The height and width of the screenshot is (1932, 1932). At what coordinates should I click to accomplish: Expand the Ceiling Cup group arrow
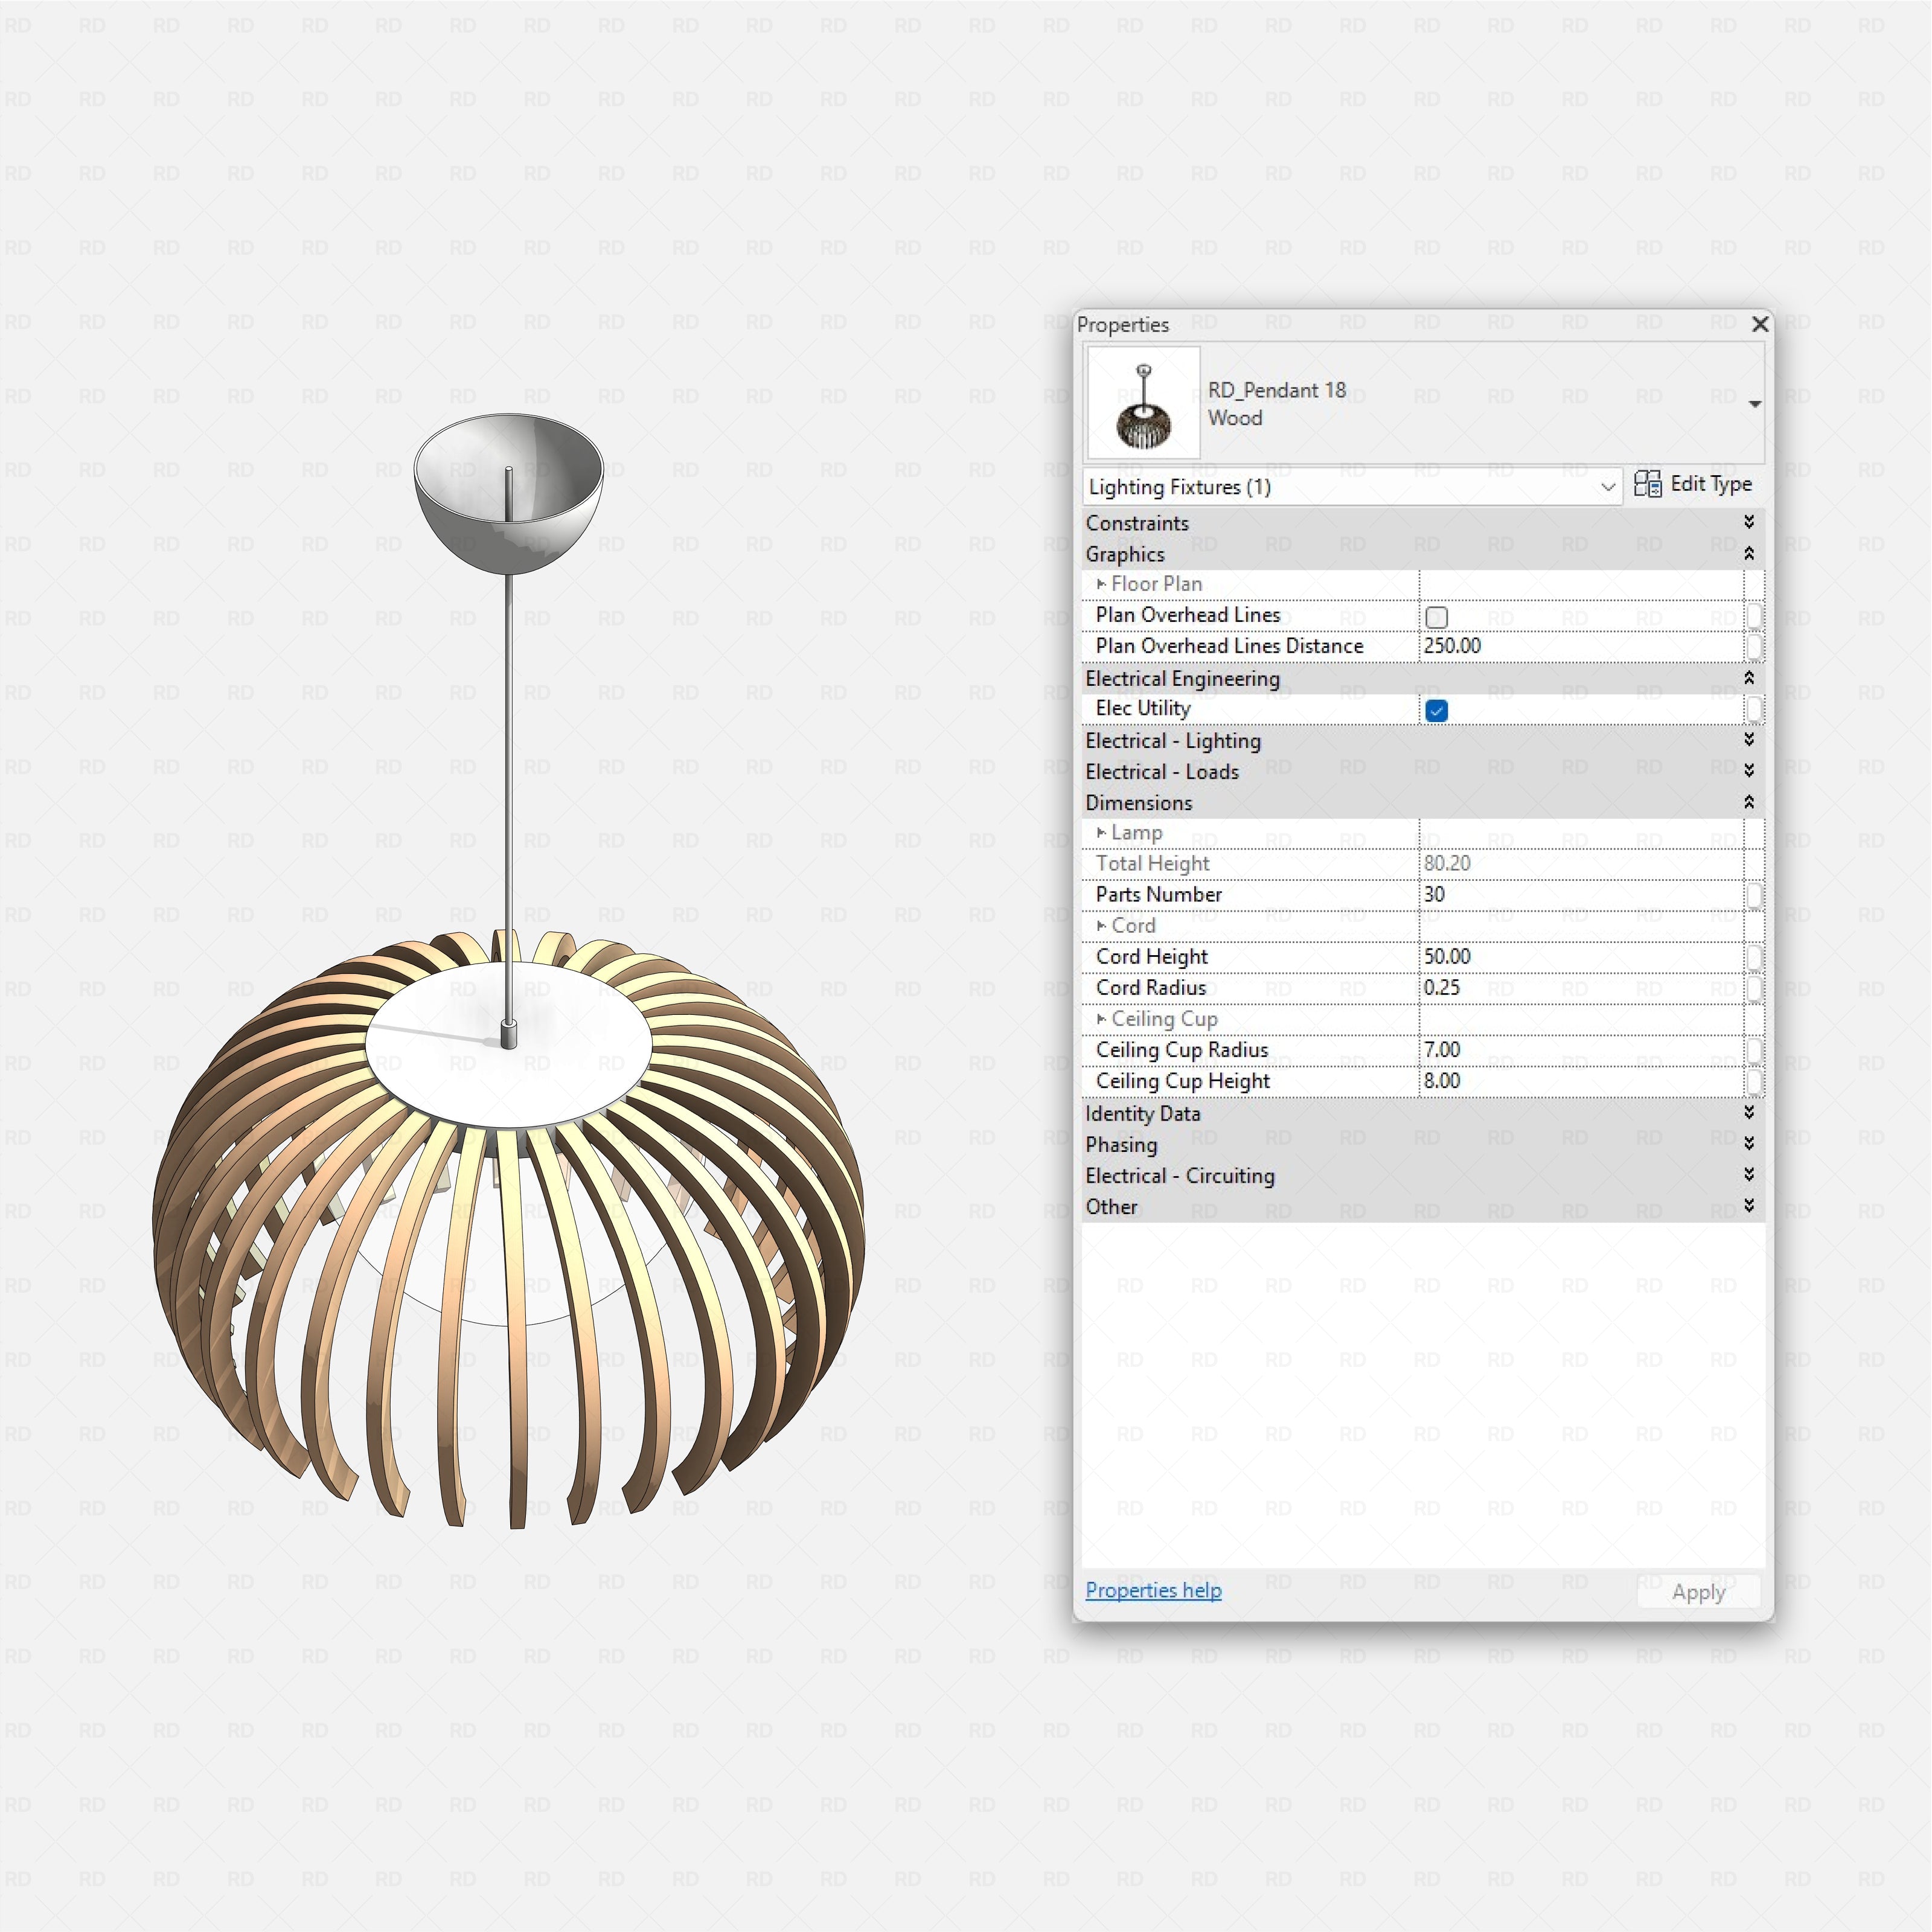coord(1101,1019)
